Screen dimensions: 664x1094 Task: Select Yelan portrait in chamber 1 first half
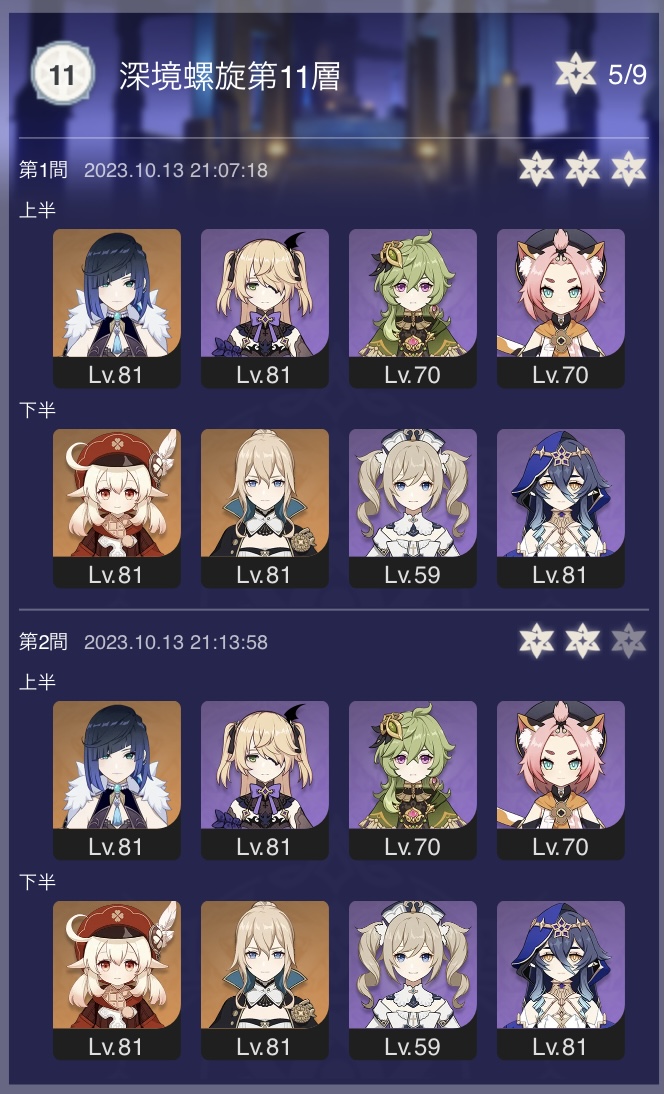(x=116, y=308)
